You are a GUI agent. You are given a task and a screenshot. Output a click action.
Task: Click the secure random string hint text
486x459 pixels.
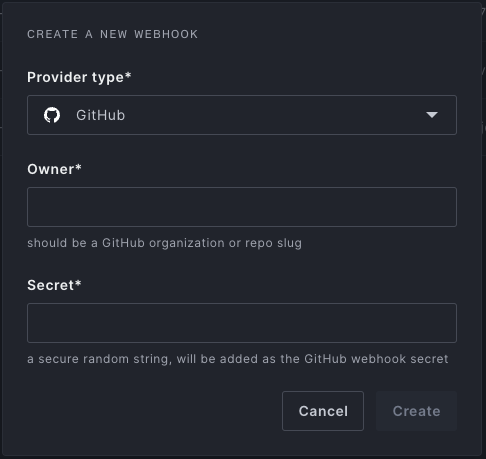(x=238, y=359)
